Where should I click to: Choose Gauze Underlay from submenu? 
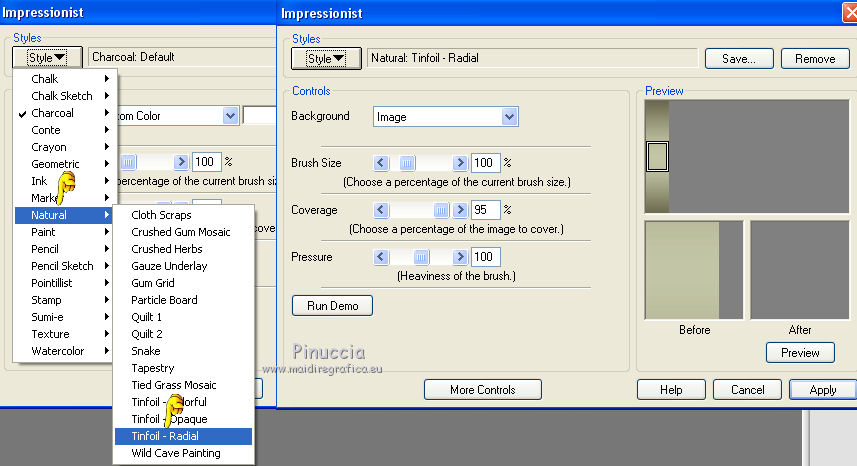point(183,266)
